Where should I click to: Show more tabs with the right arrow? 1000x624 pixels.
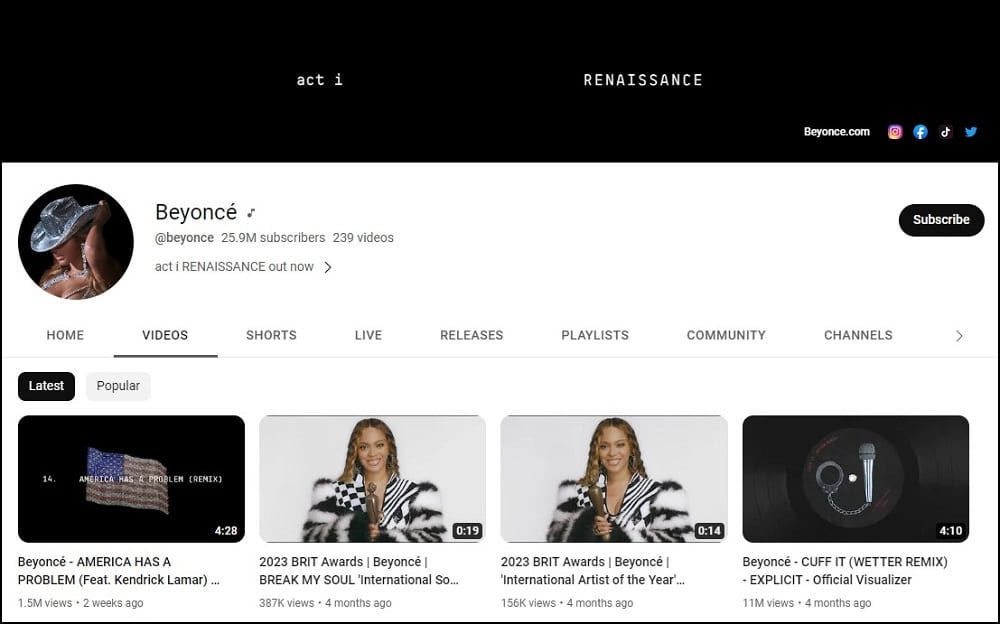point(959,336)
